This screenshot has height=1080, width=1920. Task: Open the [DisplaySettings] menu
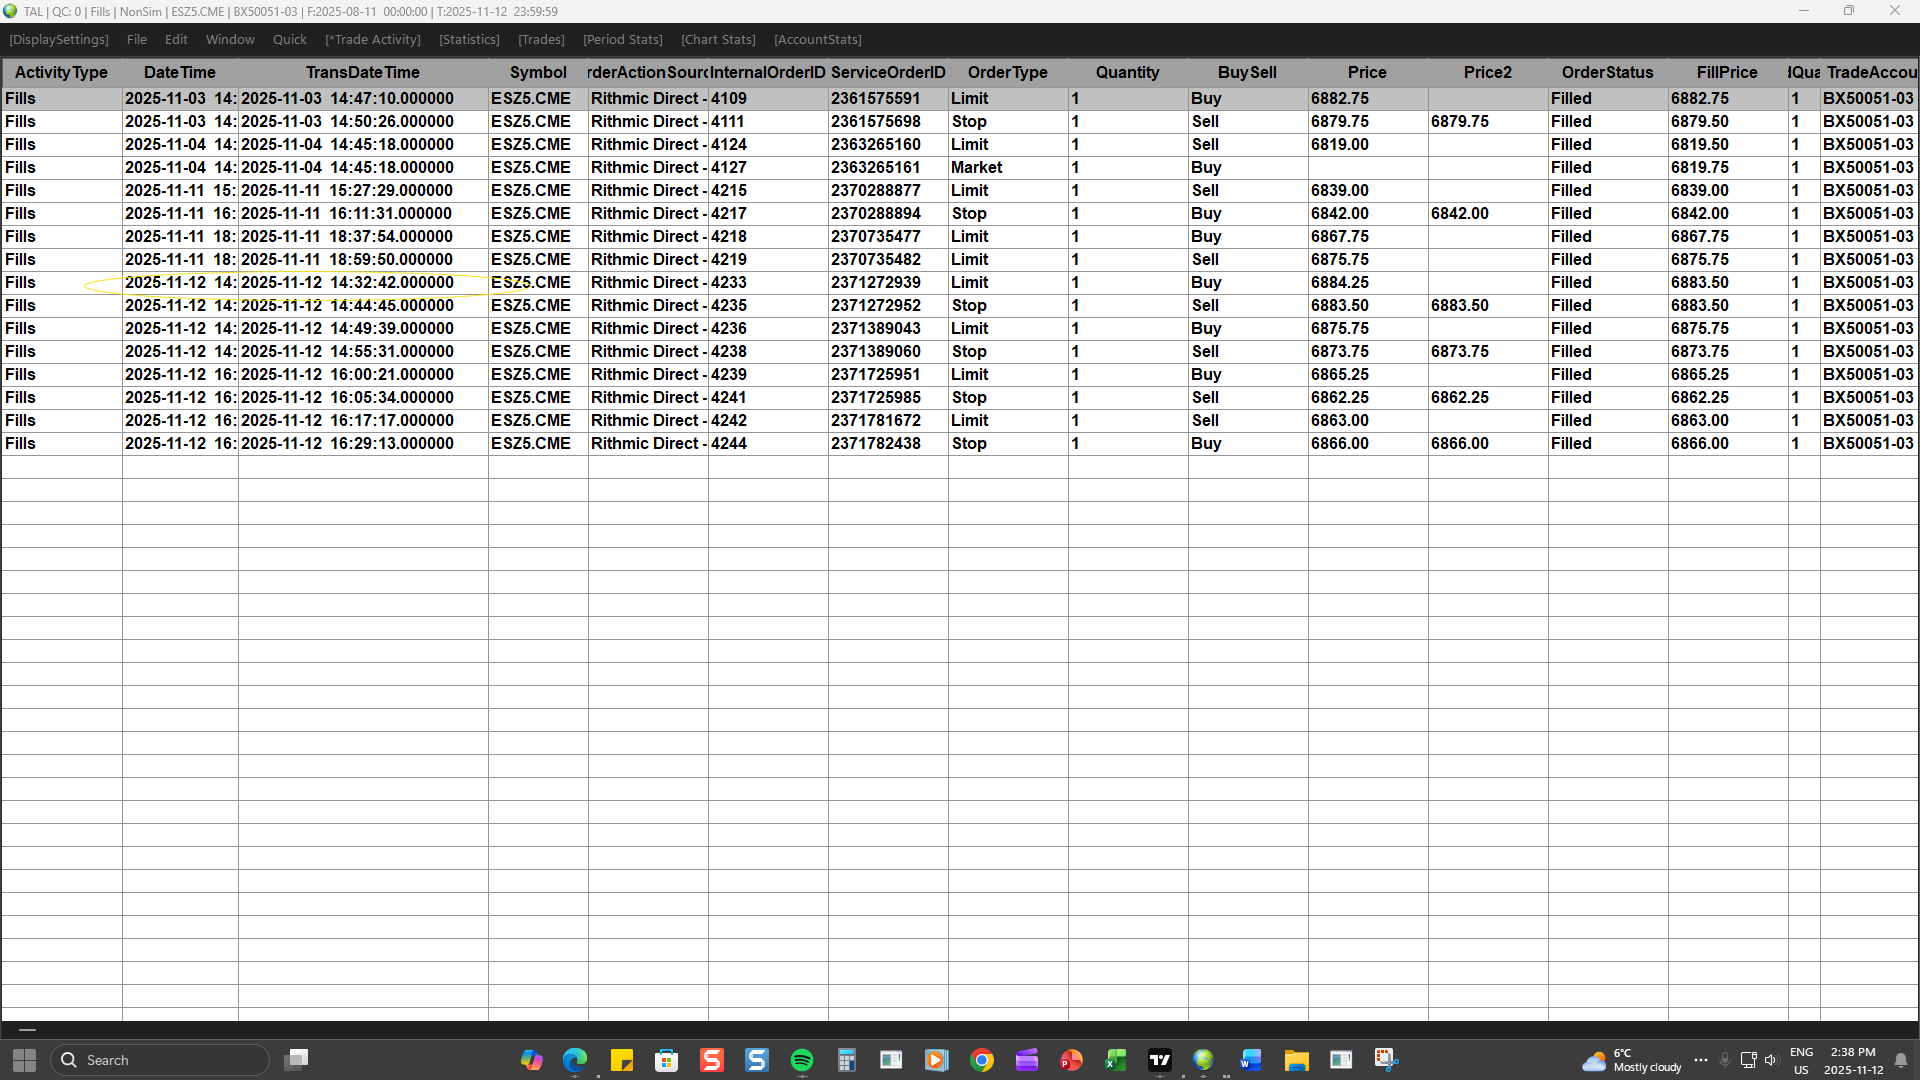(x=59, y=40)
